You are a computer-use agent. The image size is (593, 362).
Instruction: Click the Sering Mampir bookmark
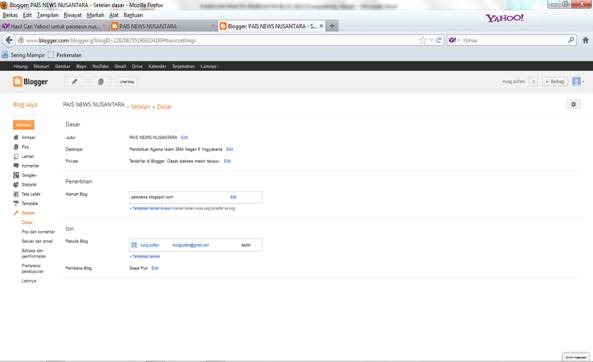tap(23, 55)
